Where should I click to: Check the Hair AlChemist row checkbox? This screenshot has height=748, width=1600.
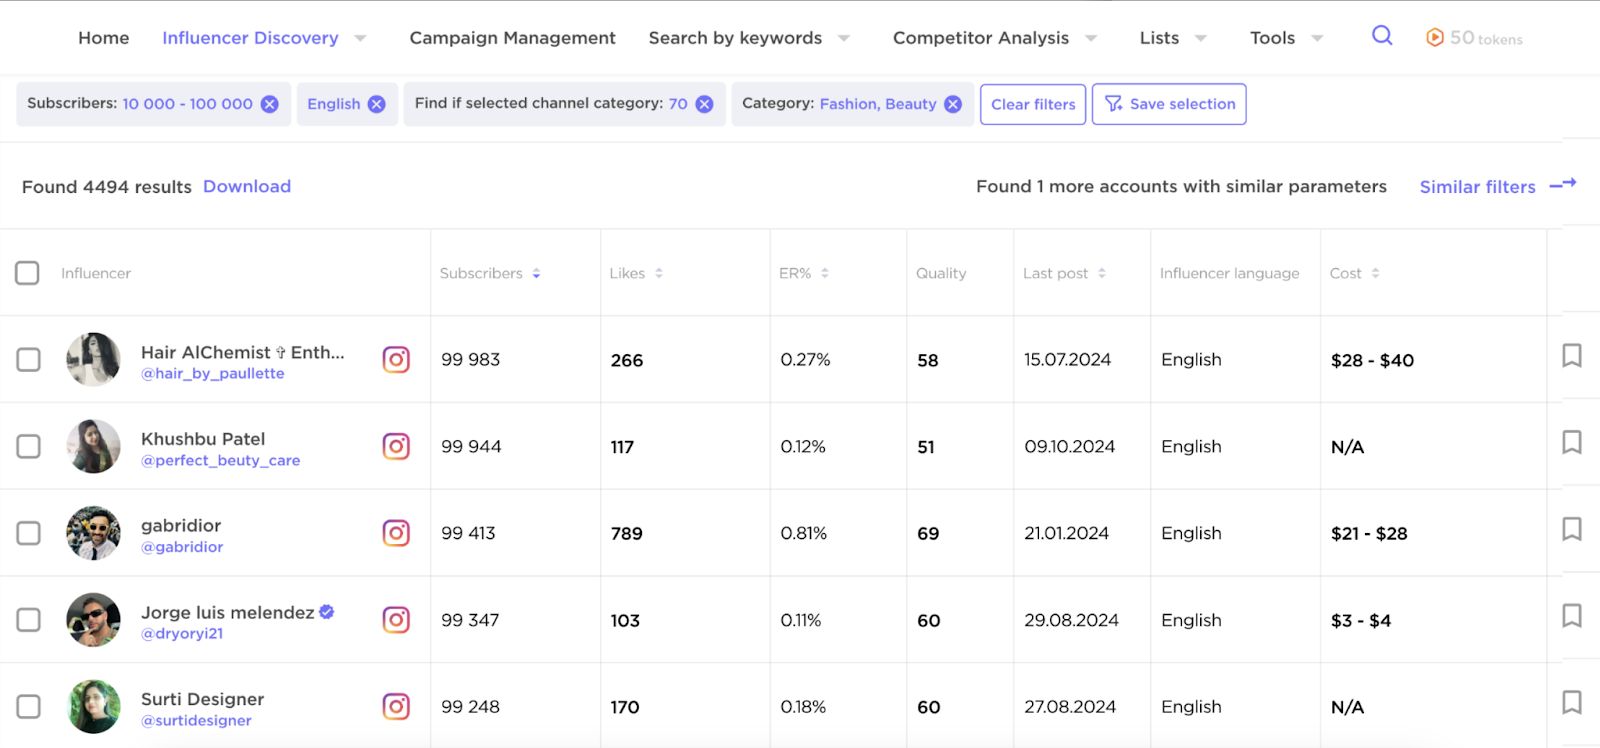(28, 360)
